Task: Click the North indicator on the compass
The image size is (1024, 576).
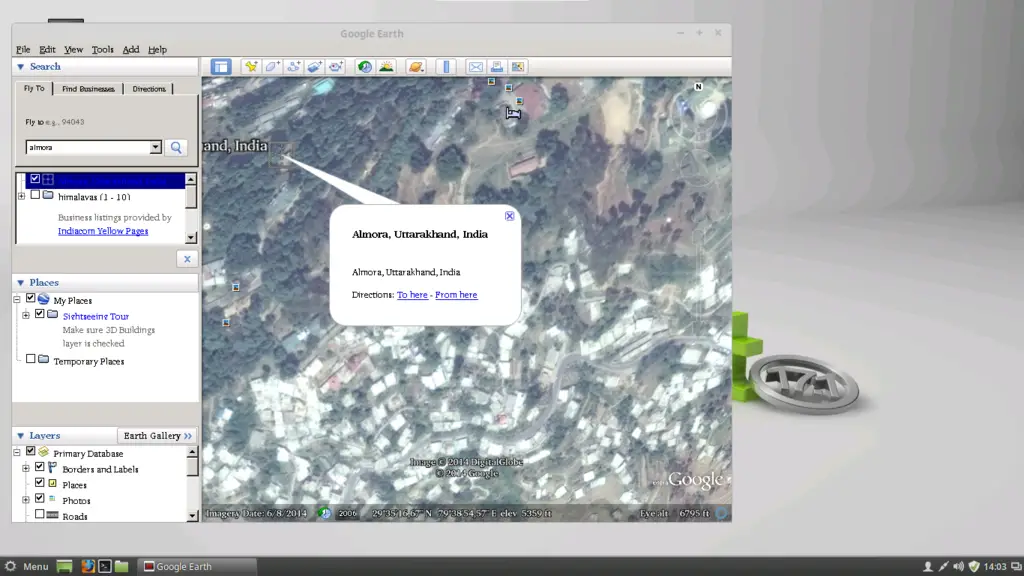Action: 698,86
